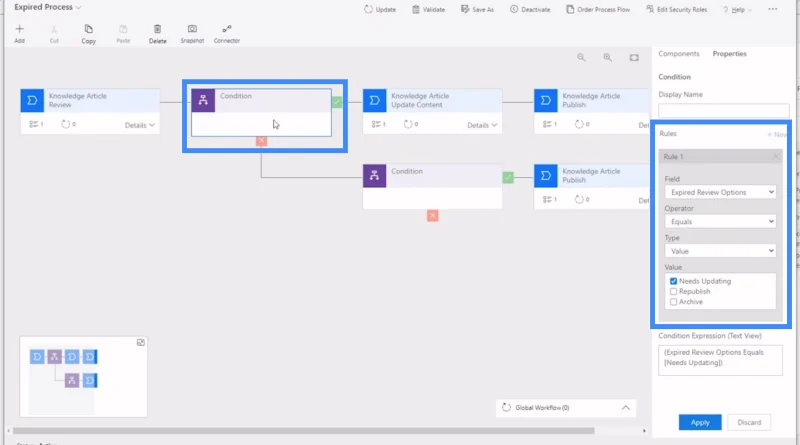Click the Apply button
Image resolution: width=800 pixels, height=445 pixels.
pyautogui.click(x=700, y=422)
